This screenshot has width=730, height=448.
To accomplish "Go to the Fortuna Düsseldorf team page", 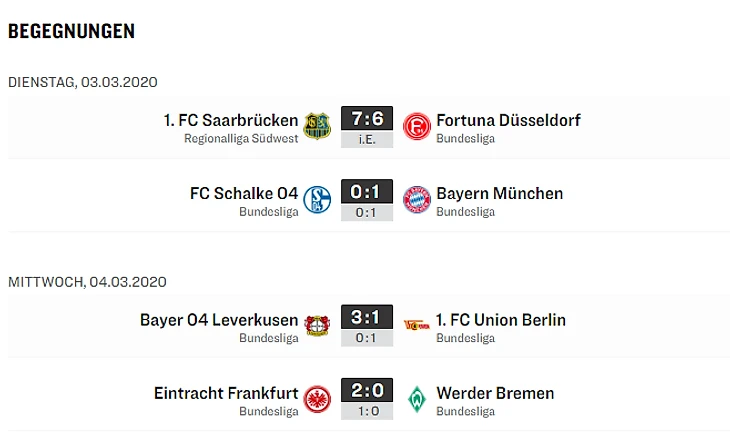I will 508,120.
